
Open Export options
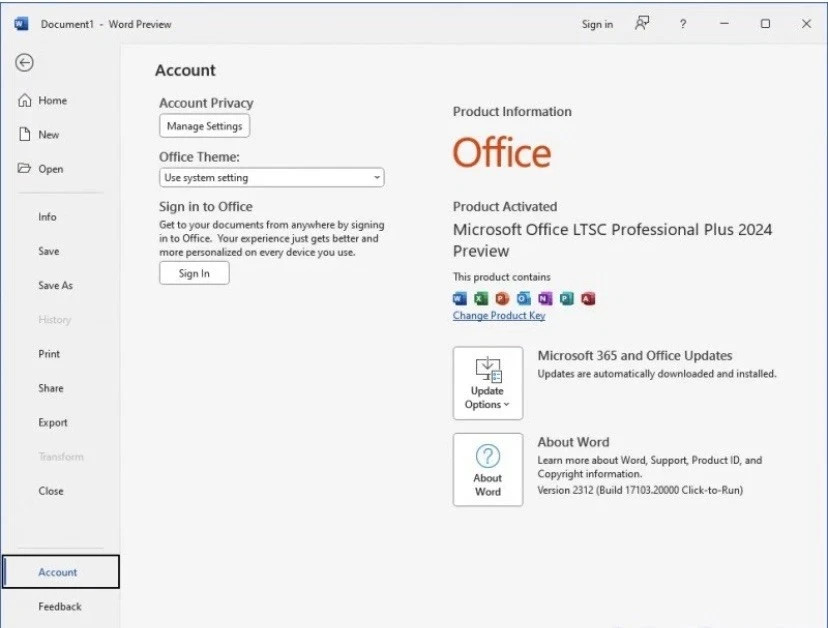click(x=53, y=423)
